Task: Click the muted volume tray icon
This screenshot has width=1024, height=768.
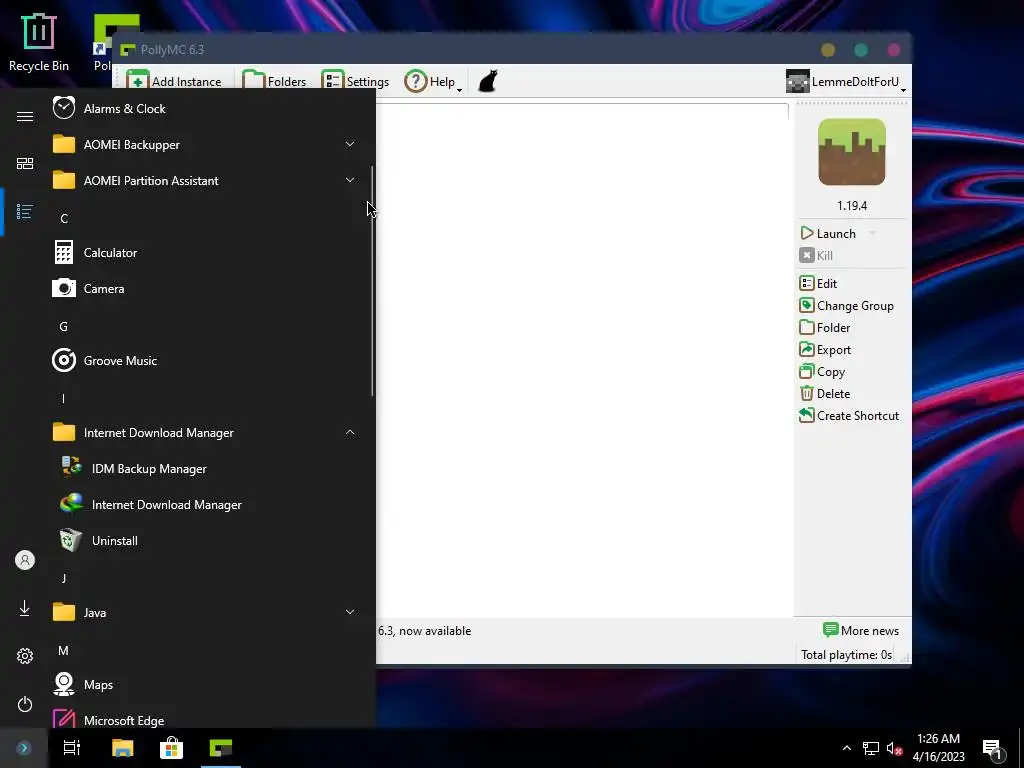Action: point(894,748)
